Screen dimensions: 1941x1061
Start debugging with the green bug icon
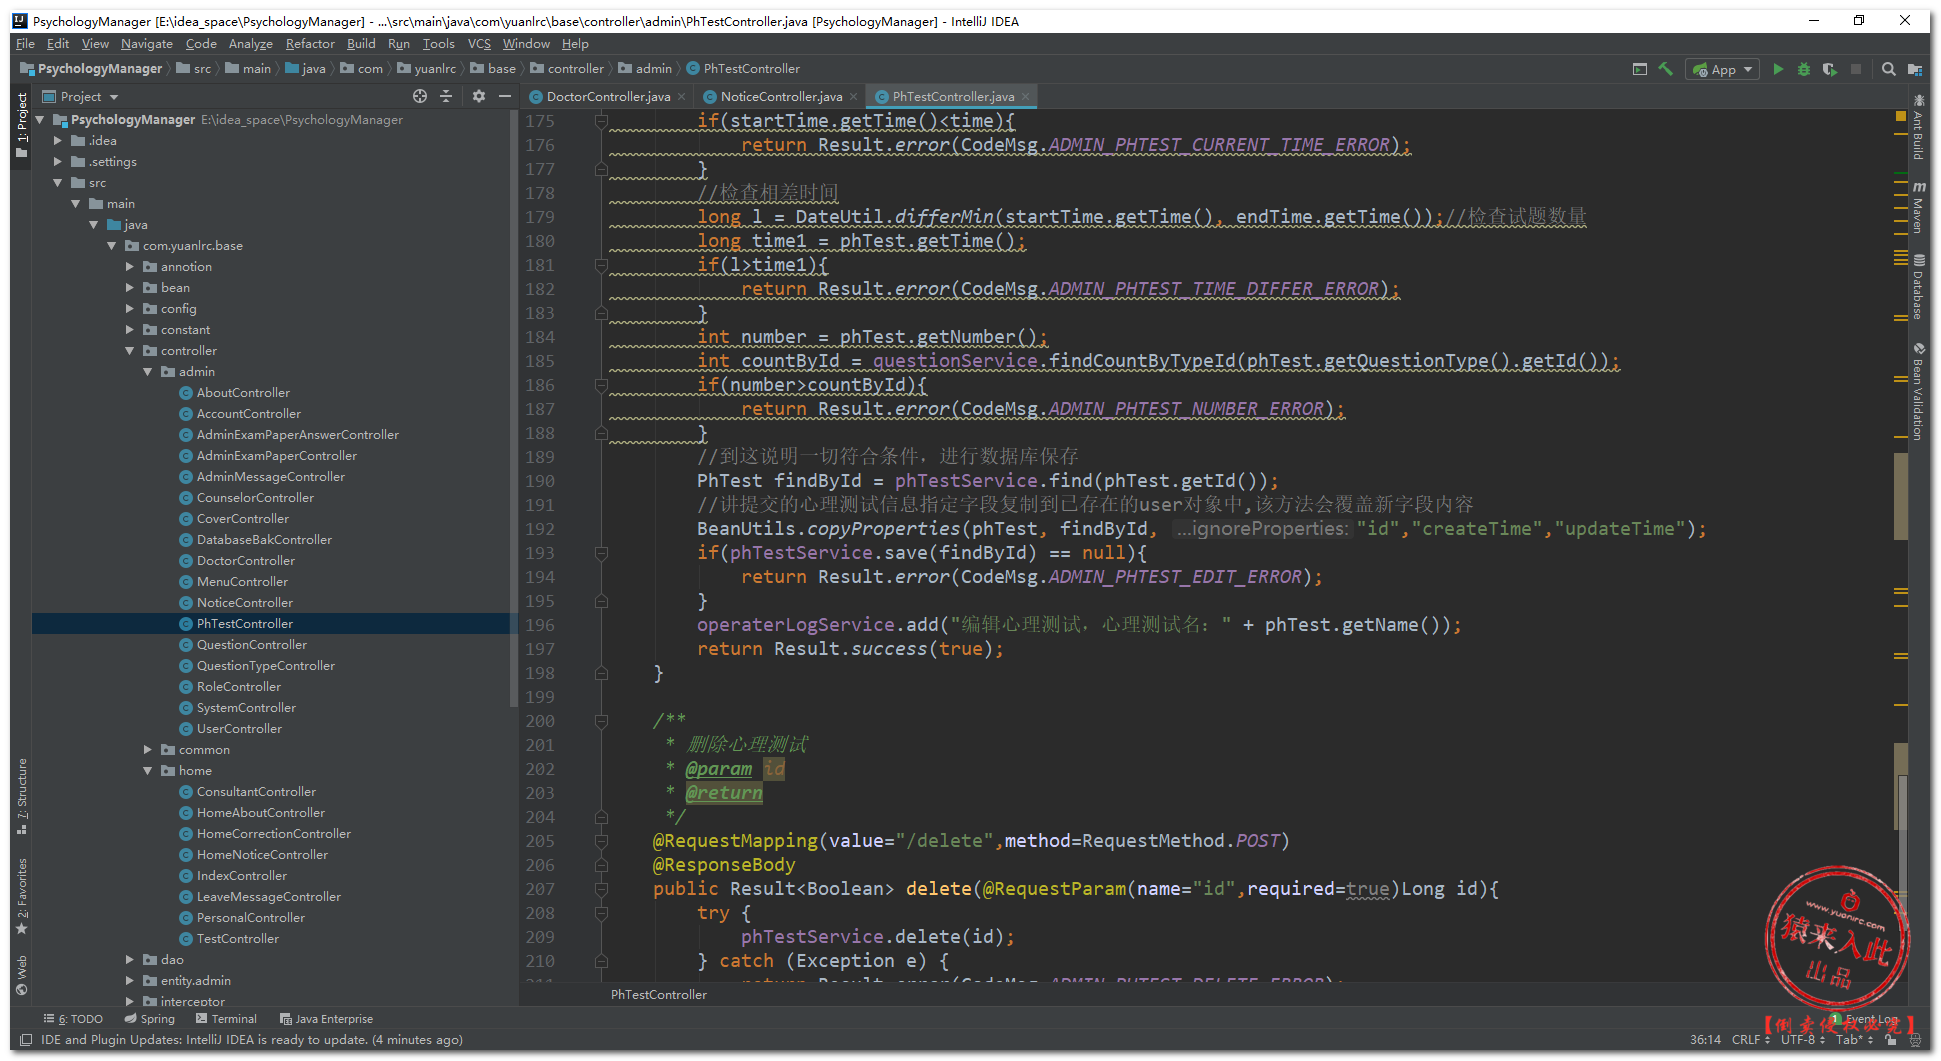[1803, 69]
